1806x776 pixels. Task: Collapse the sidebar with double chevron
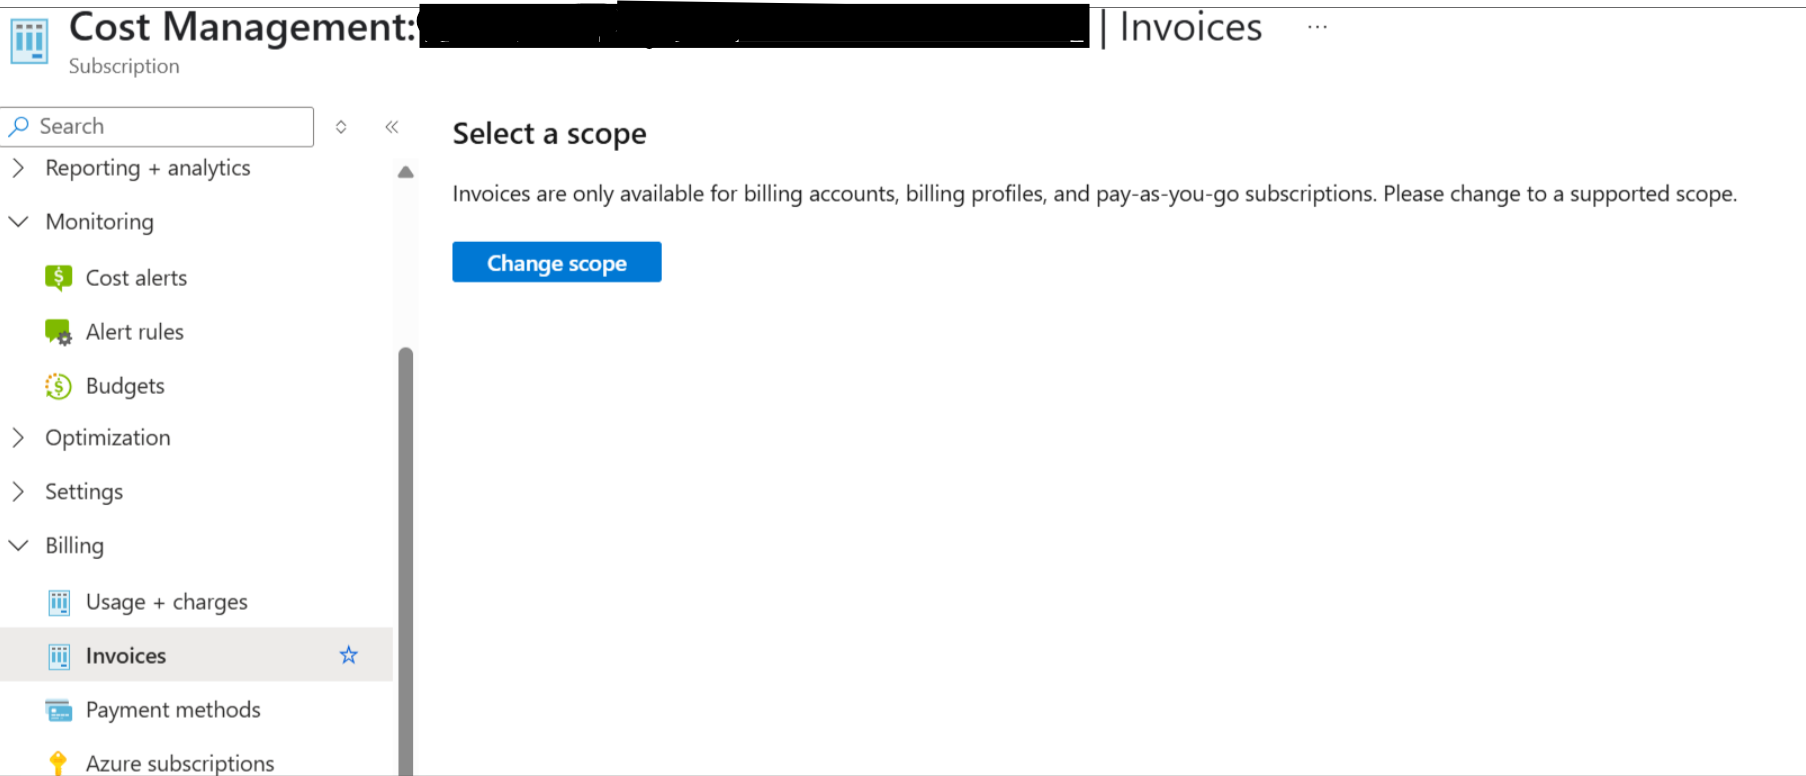coord(392,127)
